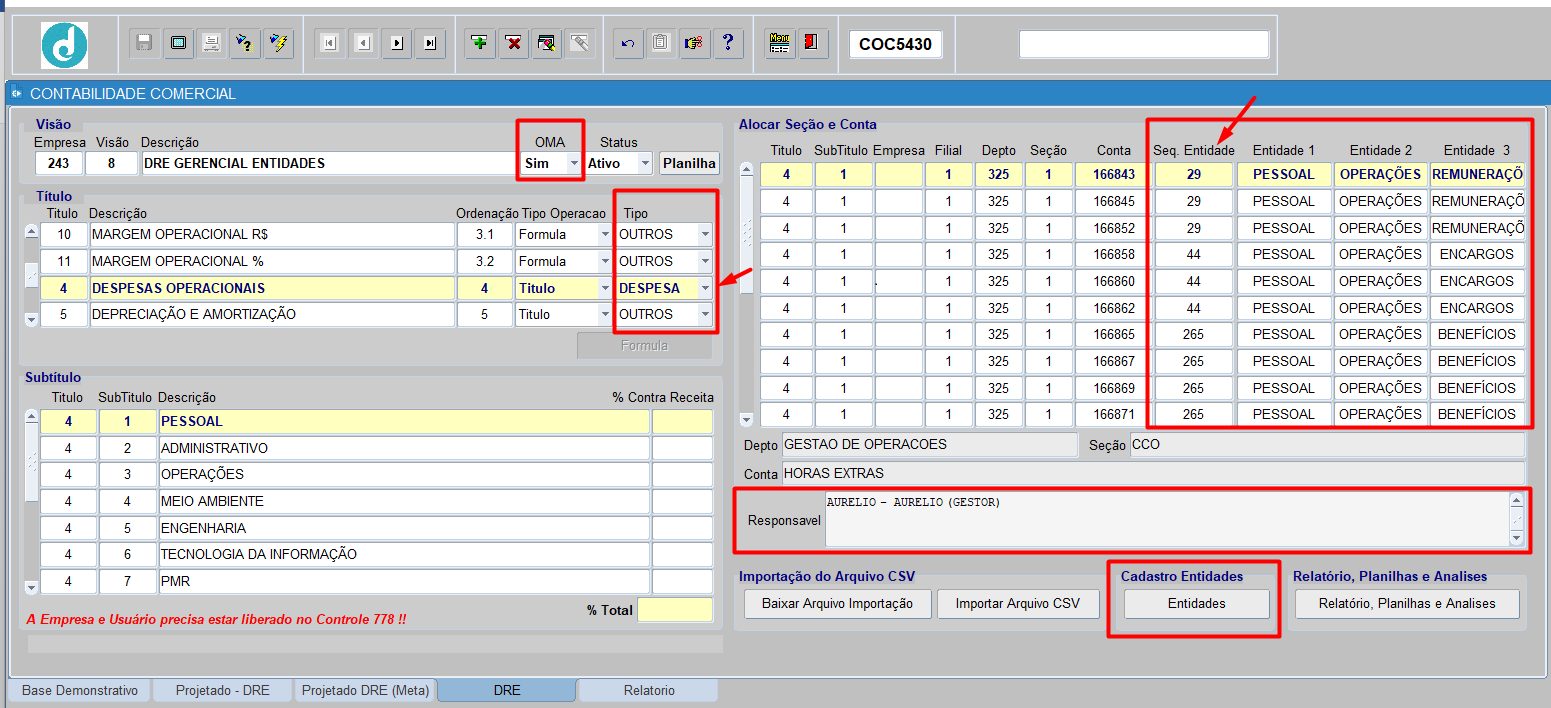Click the Execute Query flashlight lightning icon
Image resolution: width=1551 pixels, height=708 pixels.
coord(279,43)
